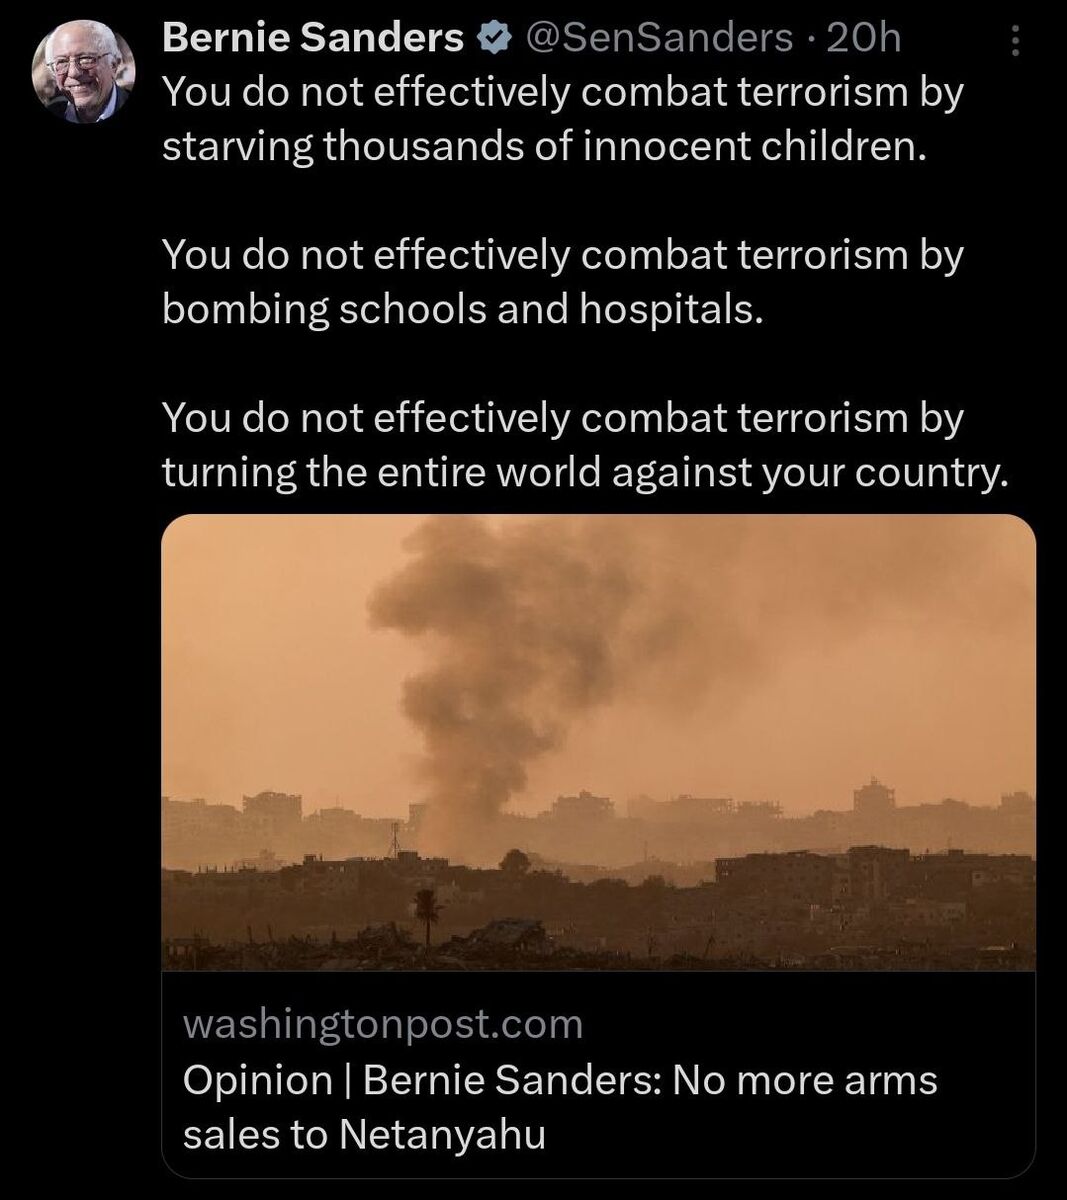This screenshot has width=1067, height=1200.
Task: Open the three-dot more options menu
Action: tap(1015, 41)
